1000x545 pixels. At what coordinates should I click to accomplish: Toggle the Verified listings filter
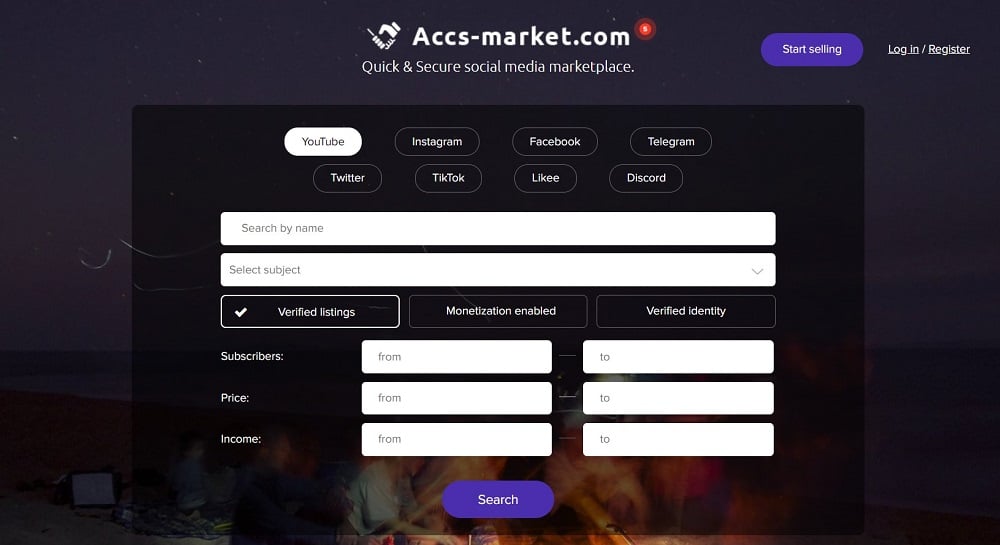click(x=310, y=311)
